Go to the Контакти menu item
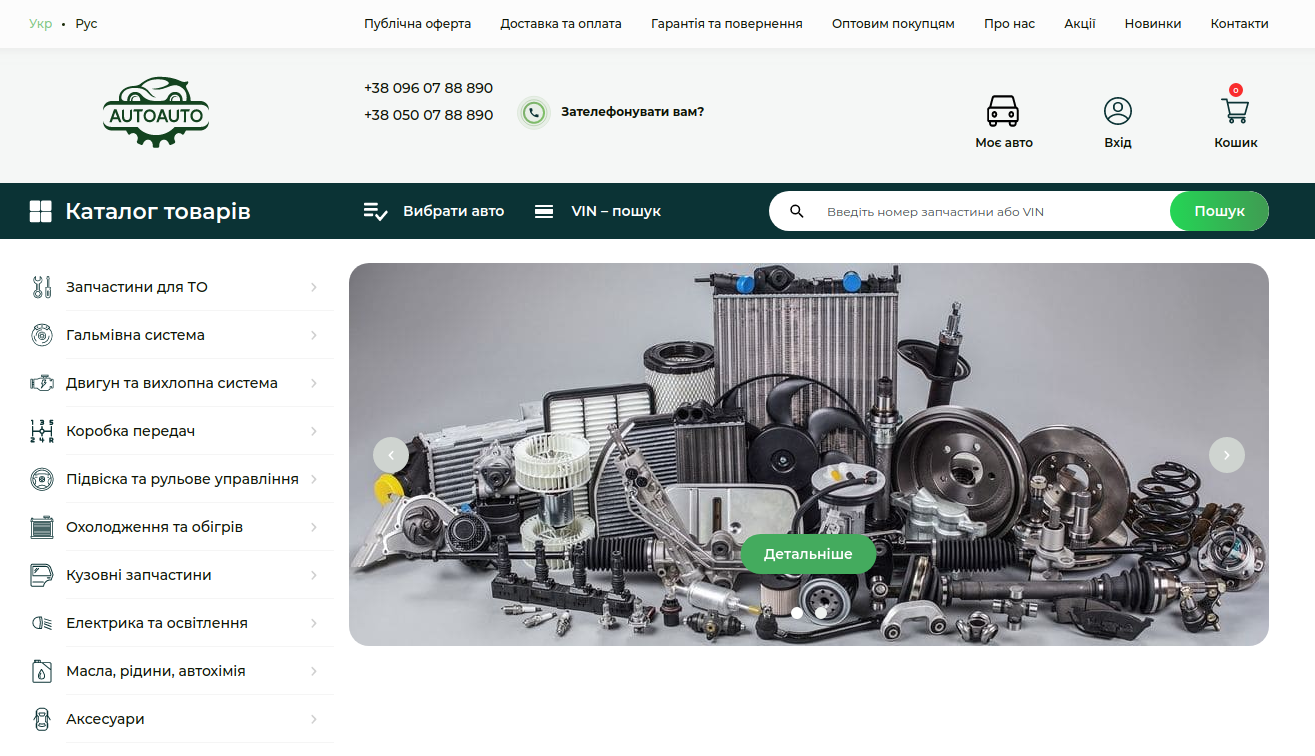The height and width of the screenshot is (756, 1315). tap(1239, 23)
